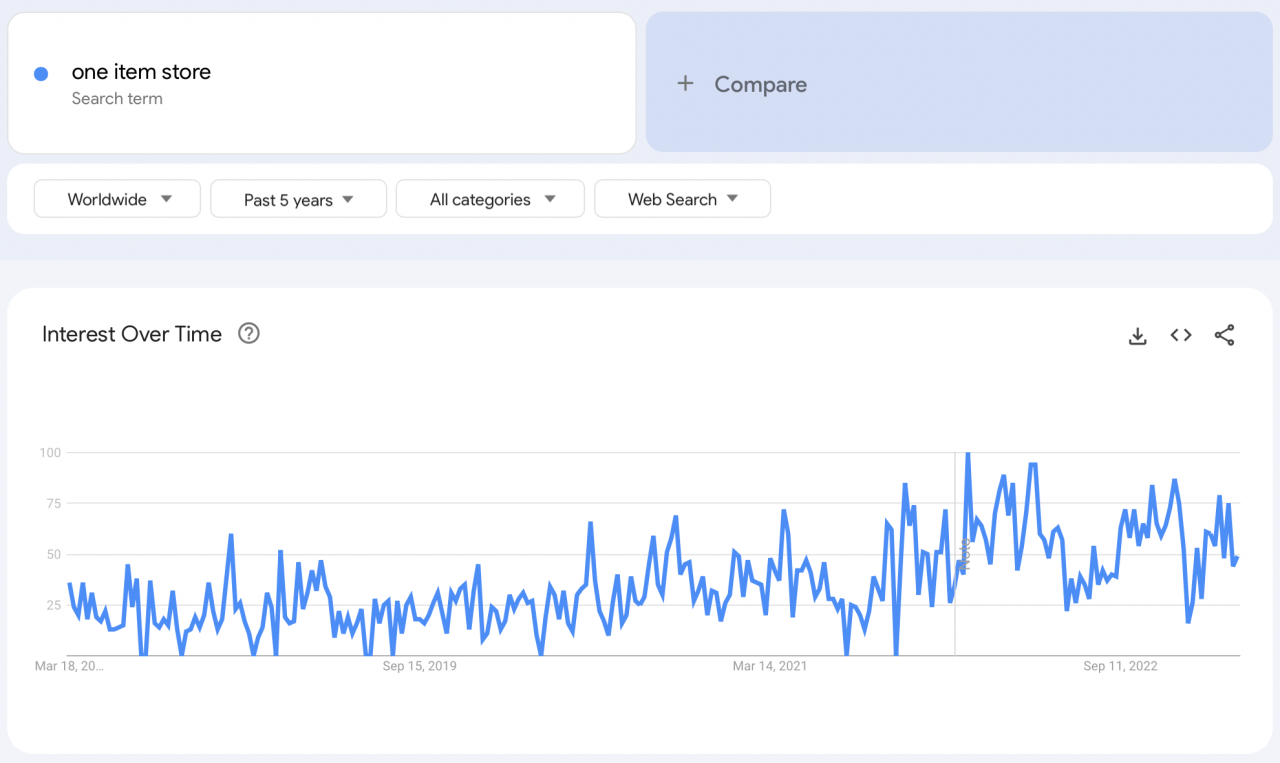Expand the Past 5 years time range selector
Viewport: 1280px width, 763px height.
point(298,198)
